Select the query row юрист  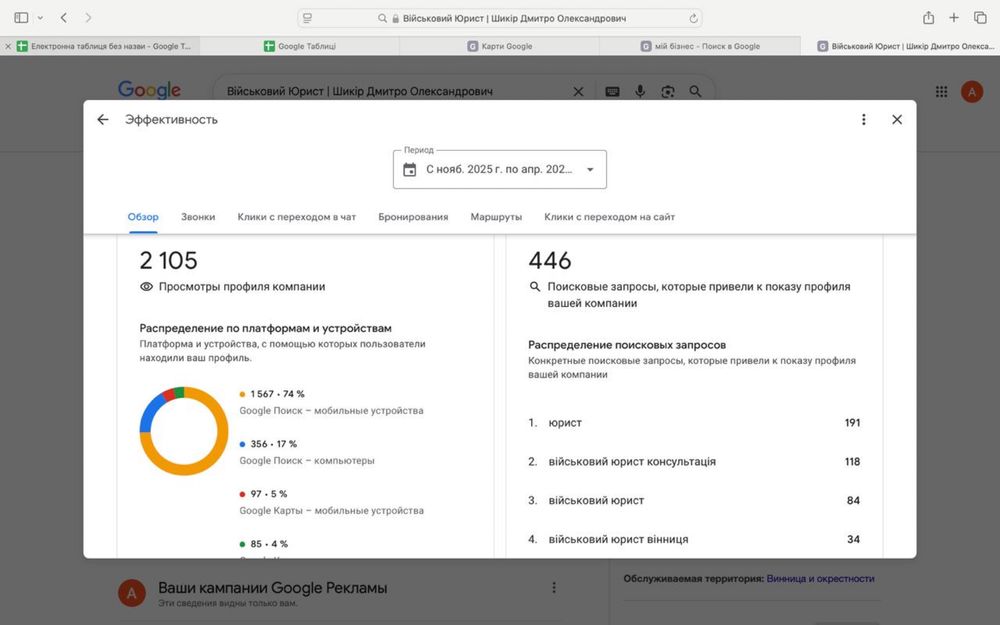click(x=694, y=423)
